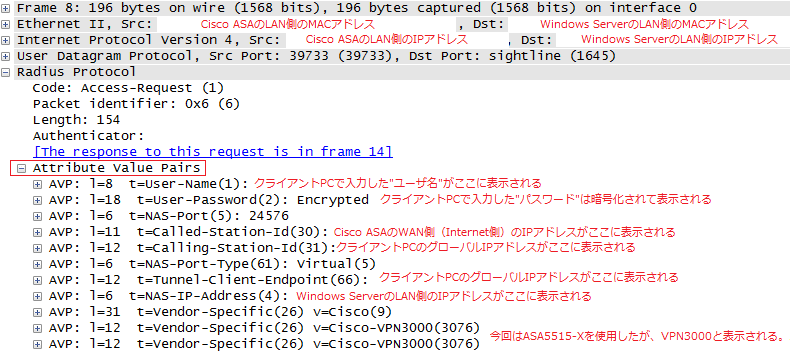
Task: Select the Length: 154 line
Action: [76, 120]
